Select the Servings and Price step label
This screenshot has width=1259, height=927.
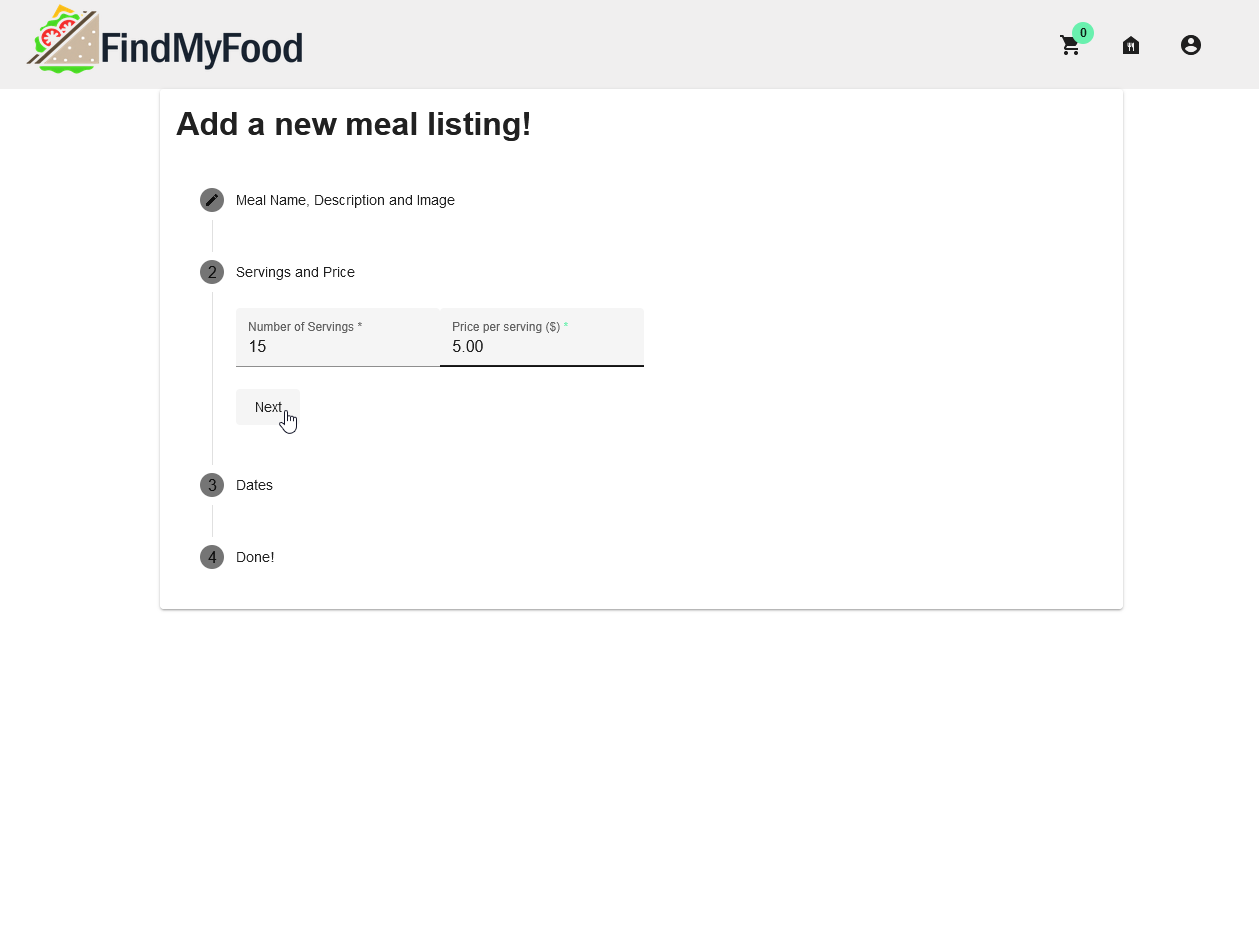coord(295,272)
